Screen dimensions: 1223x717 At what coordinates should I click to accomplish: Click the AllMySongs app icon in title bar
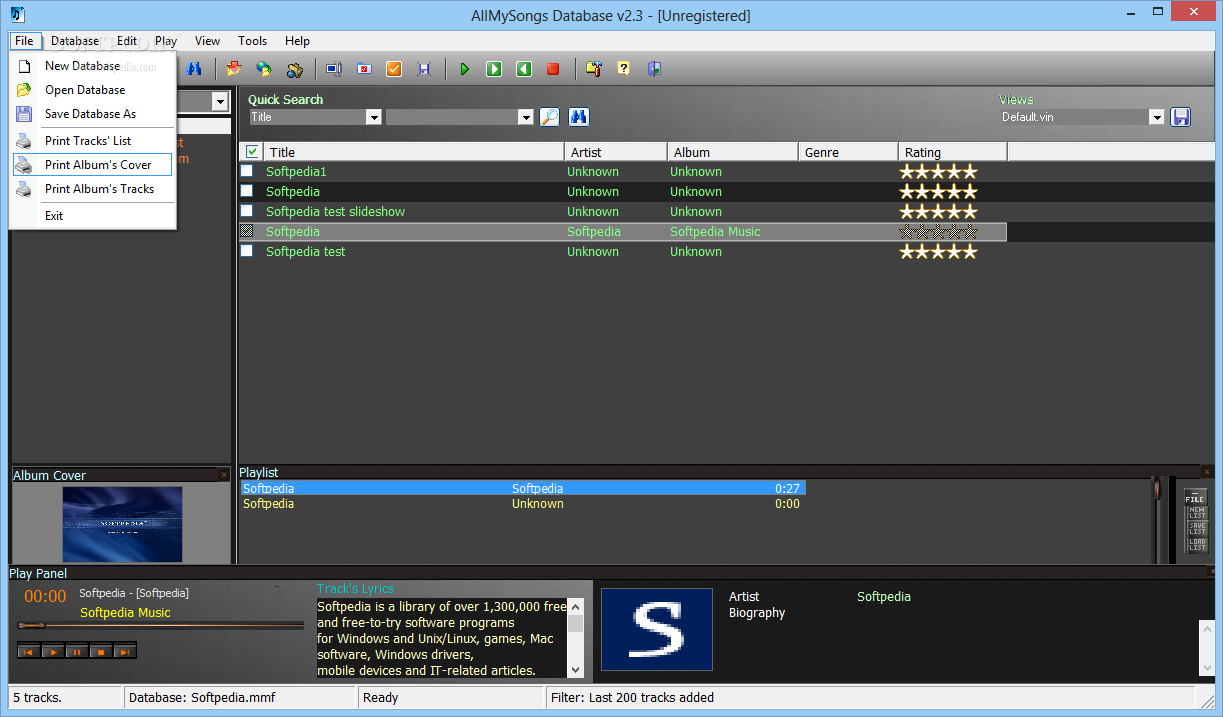(17, 14)
